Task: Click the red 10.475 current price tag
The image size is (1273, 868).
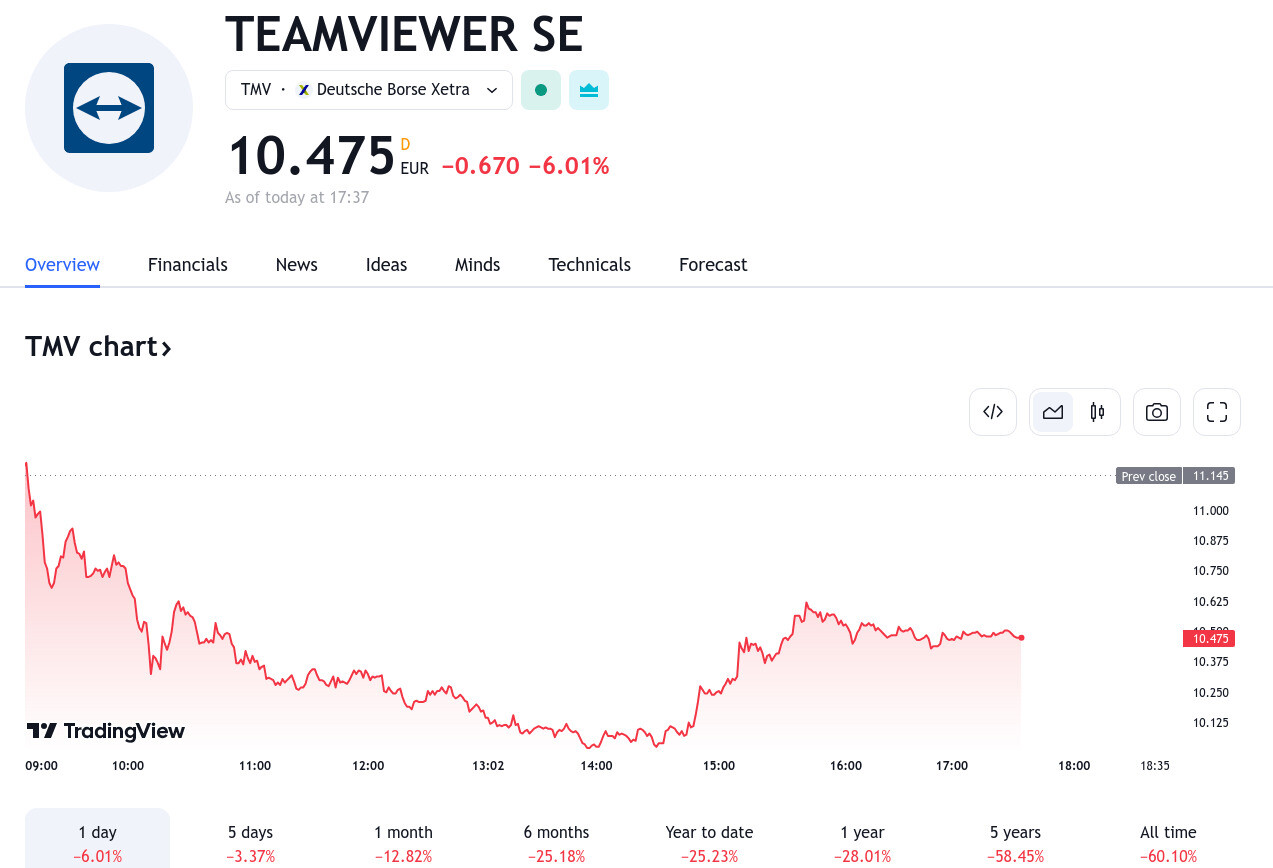Action: pyautogui.click(x=1209, y=638)
